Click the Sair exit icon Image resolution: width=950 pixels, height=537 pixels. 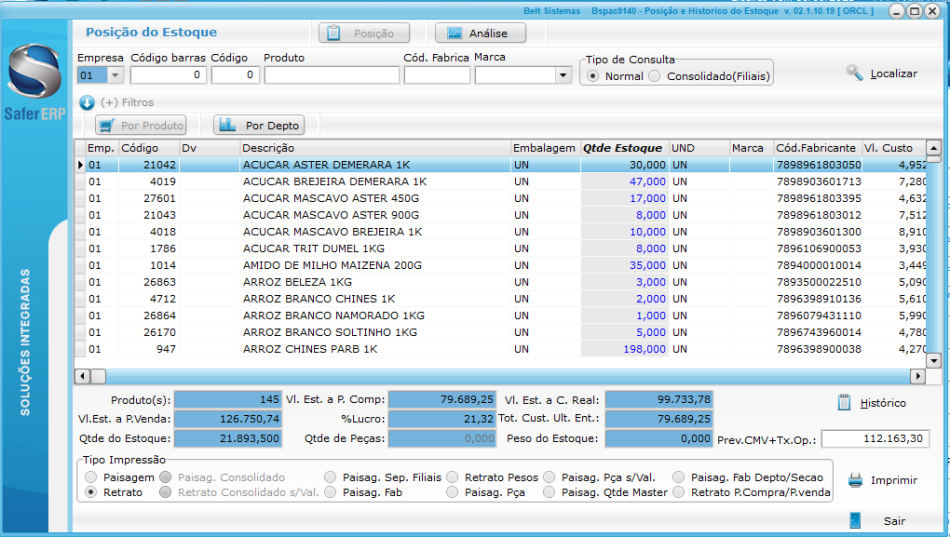[855, 520]
